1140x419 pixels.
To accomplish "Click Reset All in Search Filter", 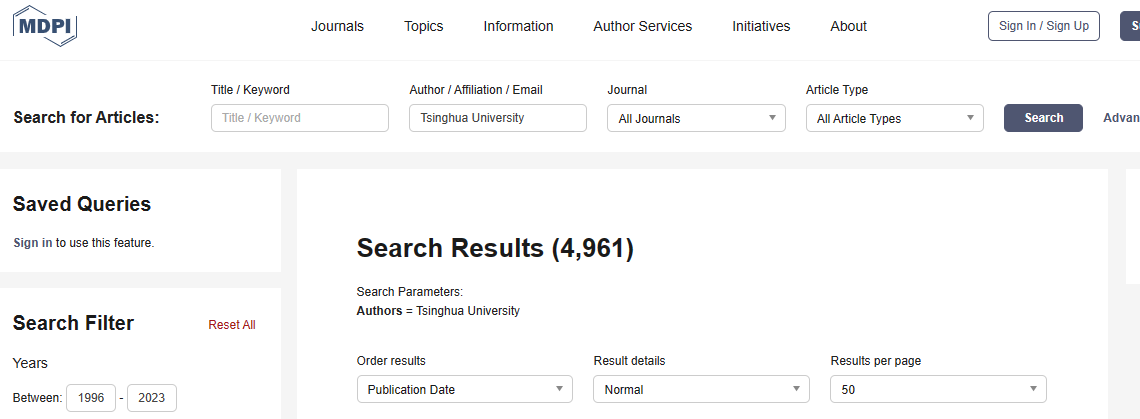I will (231, 324).
